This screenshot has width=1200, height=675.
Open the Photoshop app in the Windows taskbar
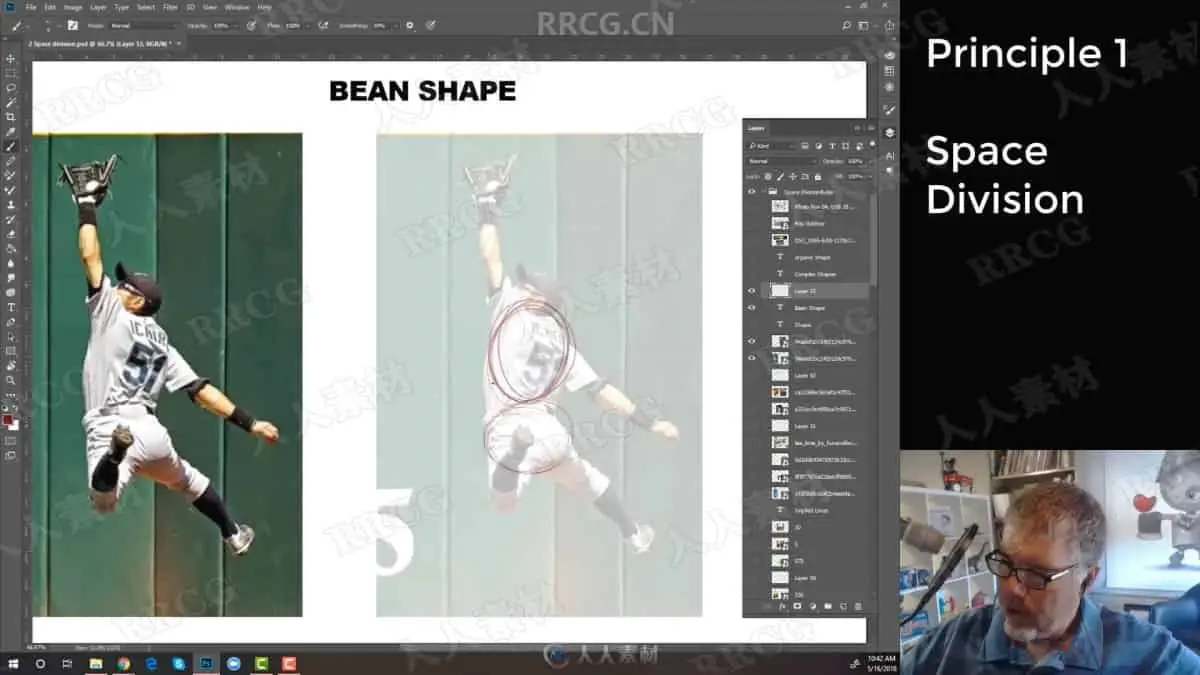[x=207, y=663]
